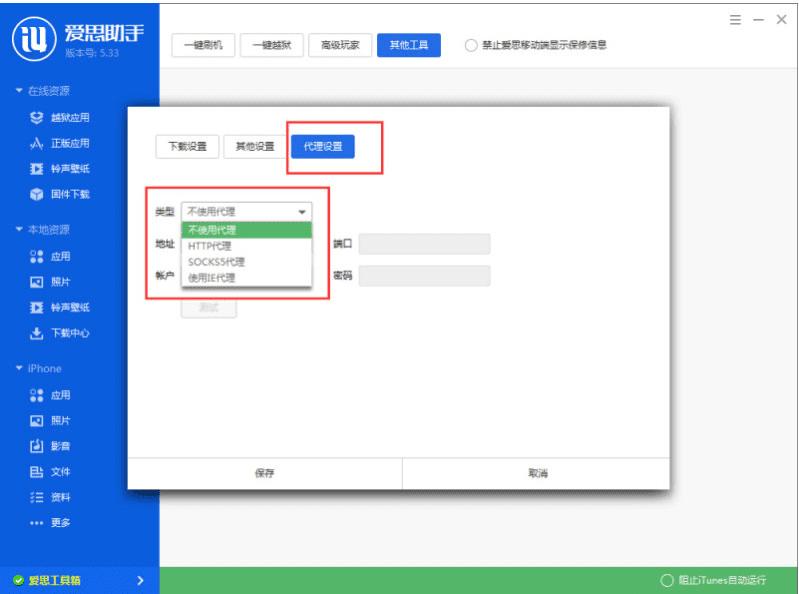Viewport: 799px width, 594px height.
Task: Choose SOCKS5代理 from the dropdown list
Action: (x=247, y=262)
